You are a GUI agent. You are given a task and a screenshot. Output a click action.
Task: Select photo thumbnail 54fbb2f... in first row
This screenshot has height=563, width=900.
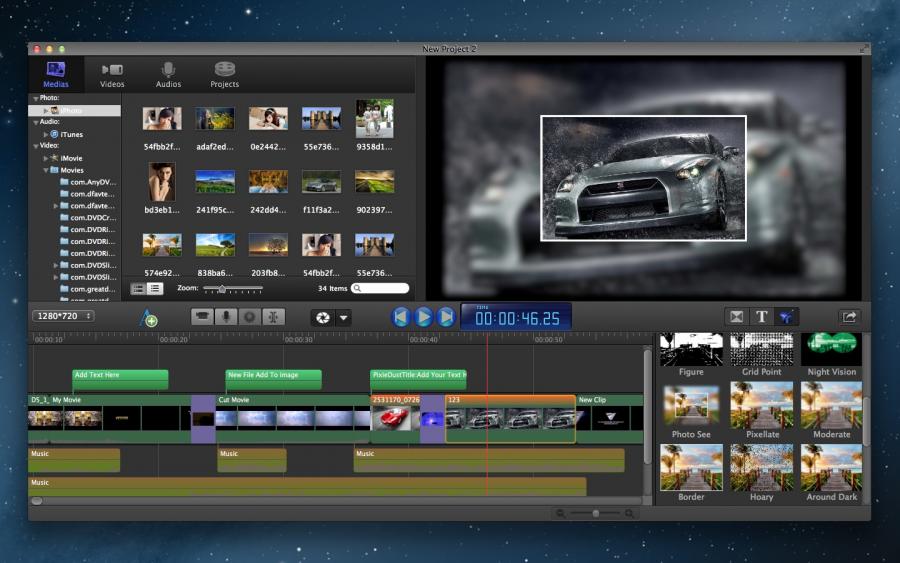[162, 119]
